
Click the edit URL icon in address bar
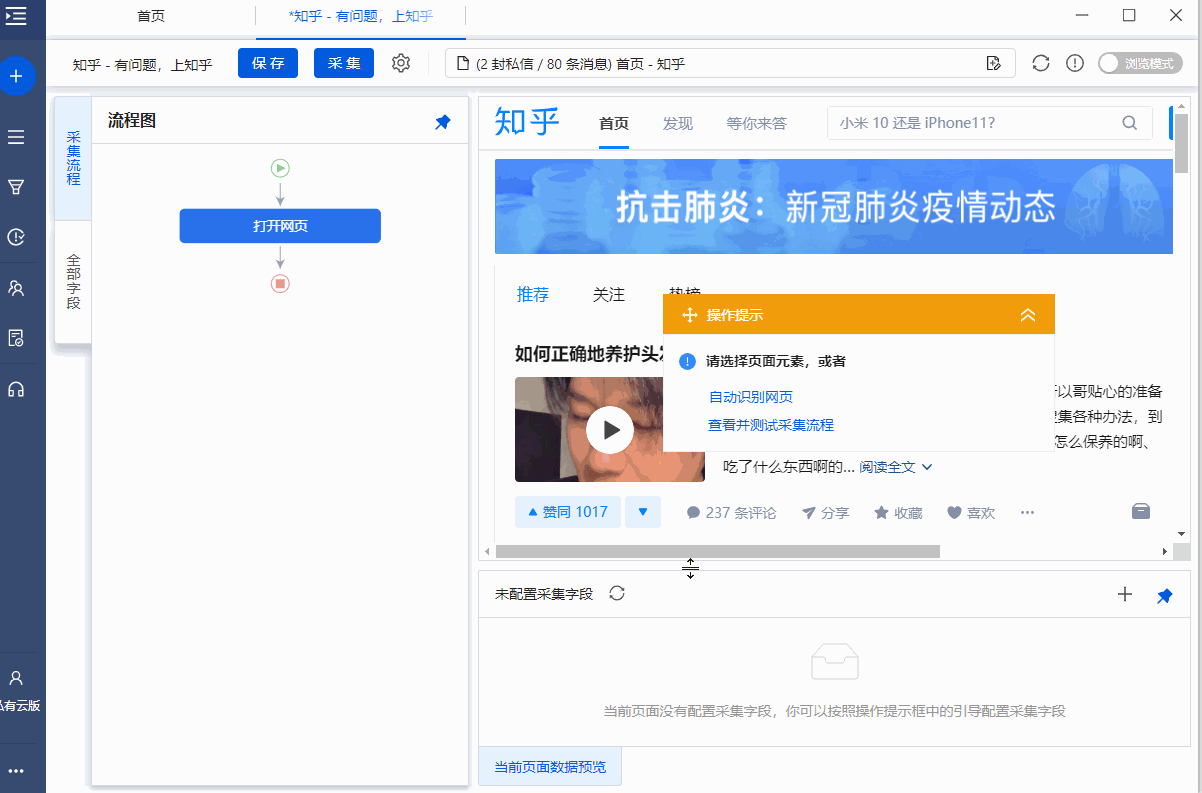[993, 63]
